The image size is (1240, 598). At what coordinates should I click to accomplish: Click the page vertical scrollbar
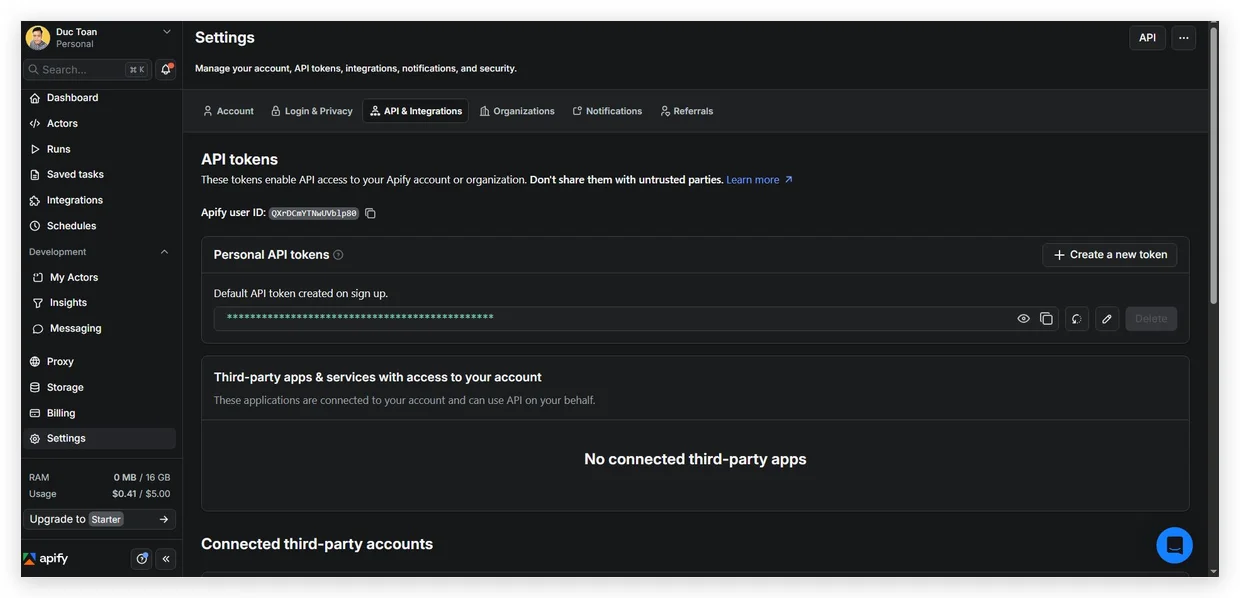click(x=1214, y=165)
